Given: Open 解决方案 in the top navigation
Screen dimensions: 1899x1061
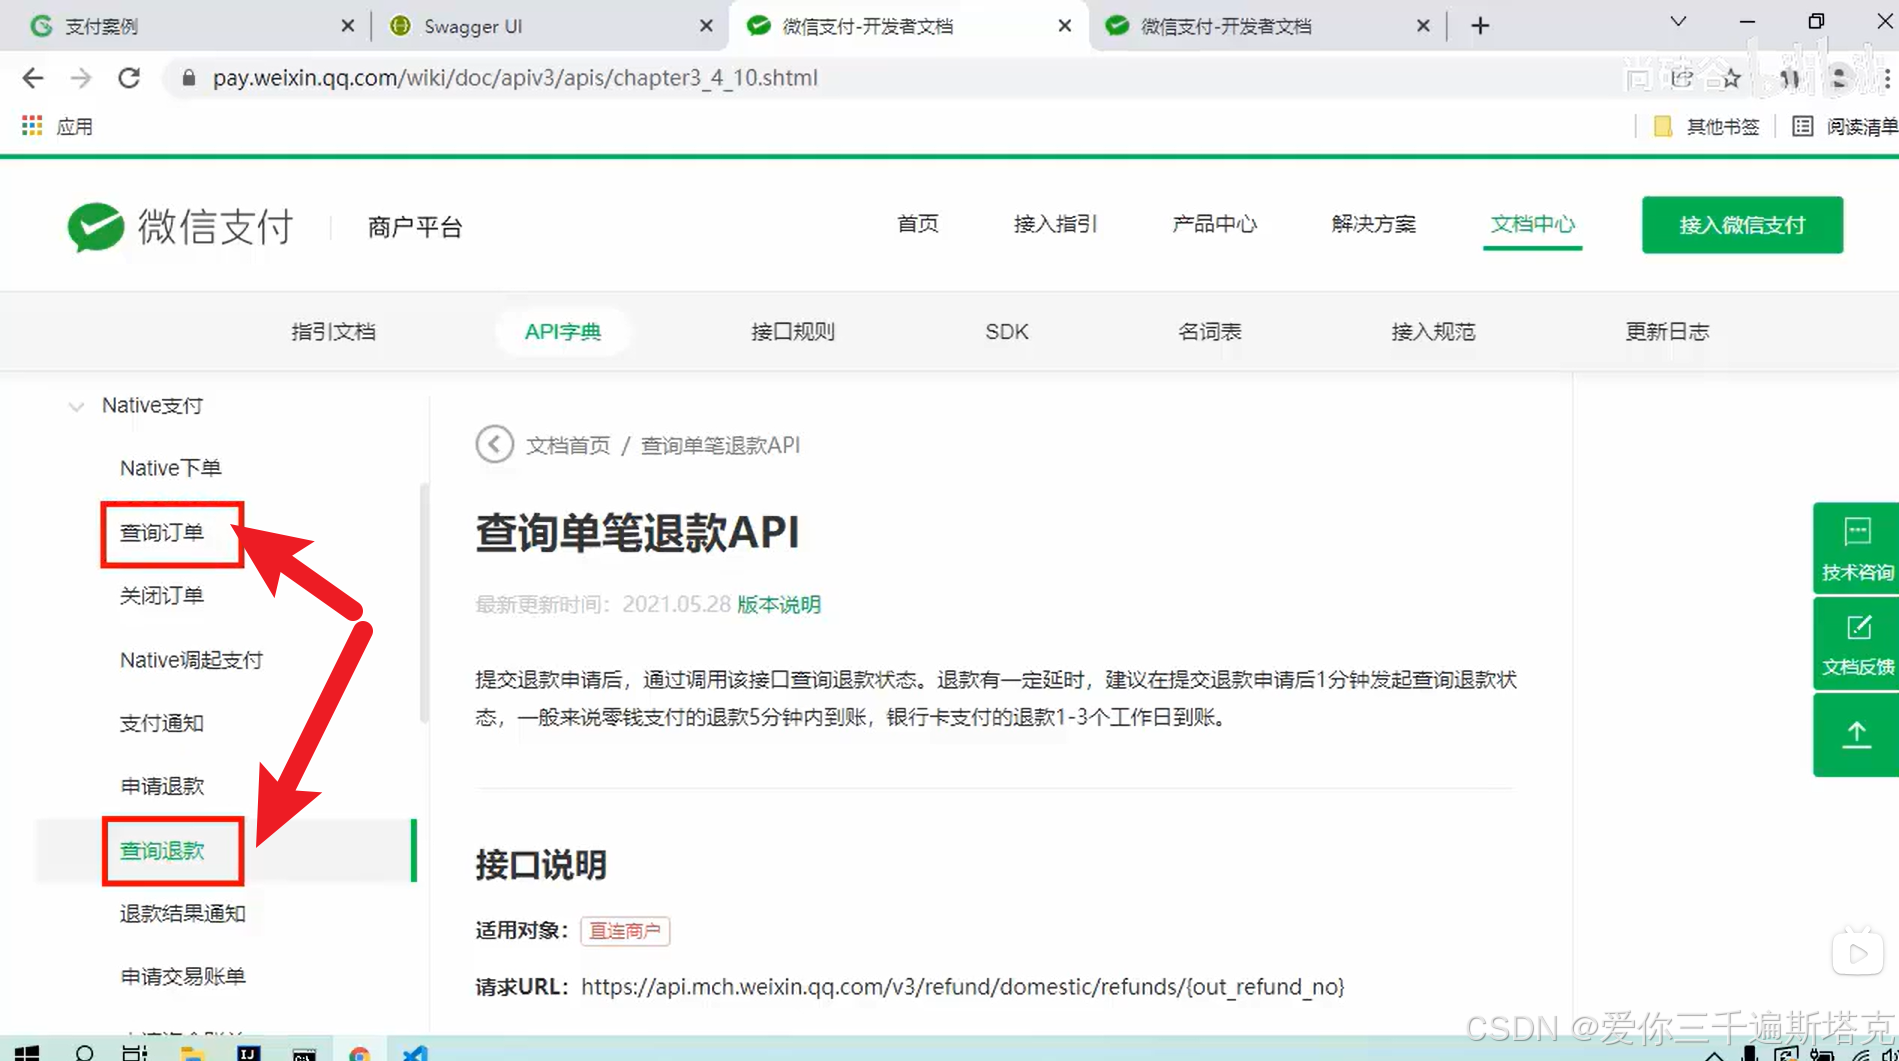Looking at the screenshot, I should click(x=1373, y=224).
